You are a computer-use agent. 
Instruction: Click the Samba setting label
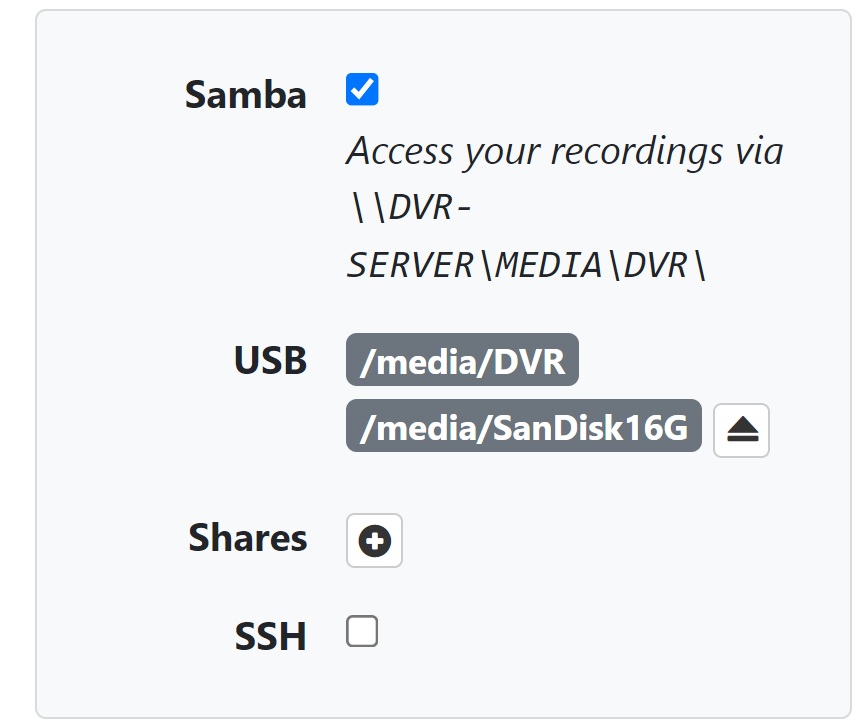tap(245, 95)
